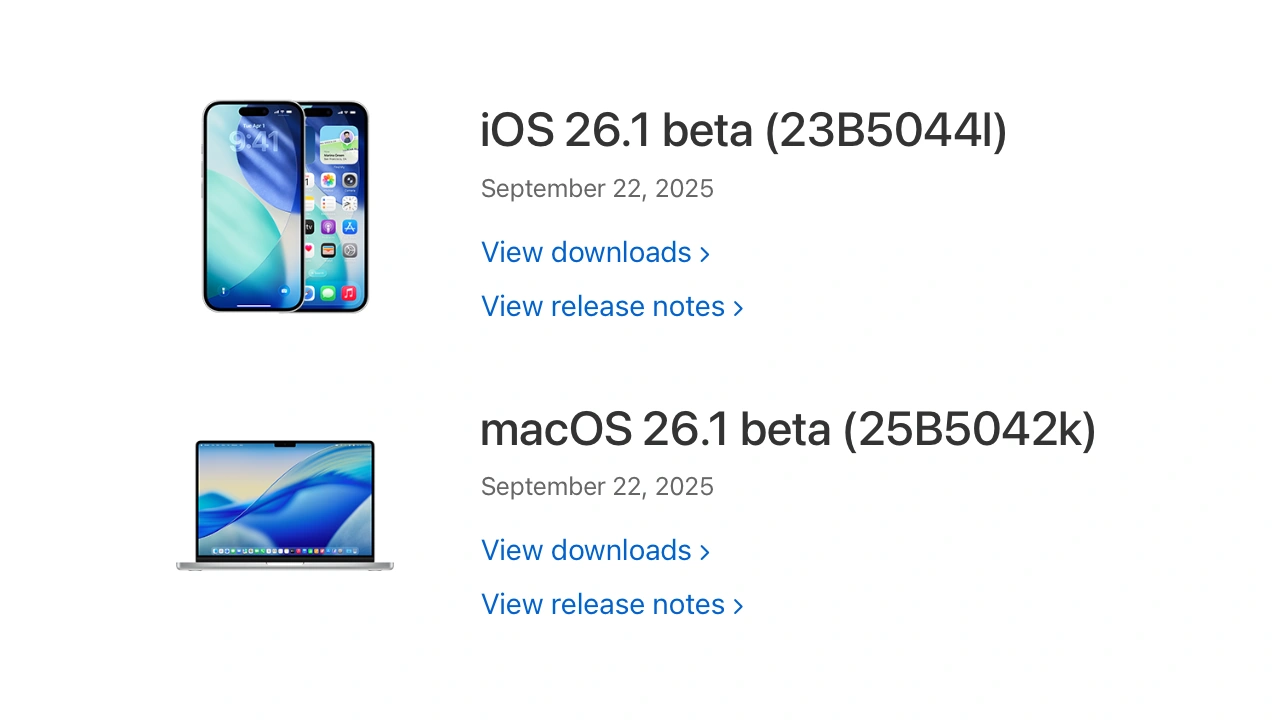Click the Clock app icon on the iPhone display
Image resolution: width=1280 pixels, height=720 pixels.
point(348,204)
